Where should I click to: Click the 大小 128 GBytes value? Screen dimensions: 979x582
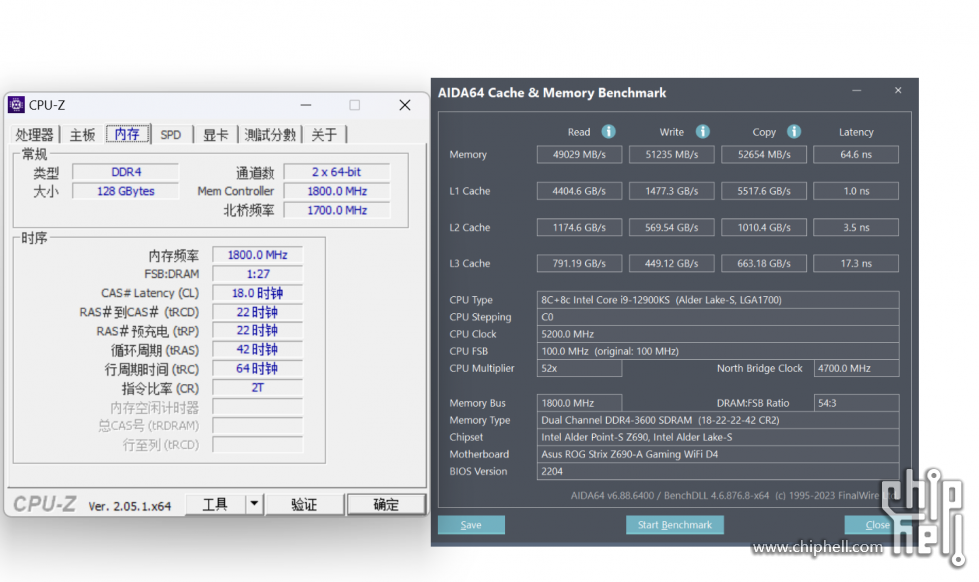coord(125,191)
